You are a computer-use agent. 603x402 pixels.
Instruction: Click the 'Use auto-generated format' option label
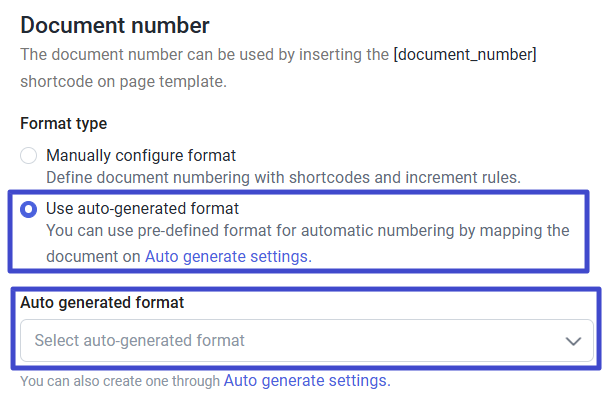point(143,208)
